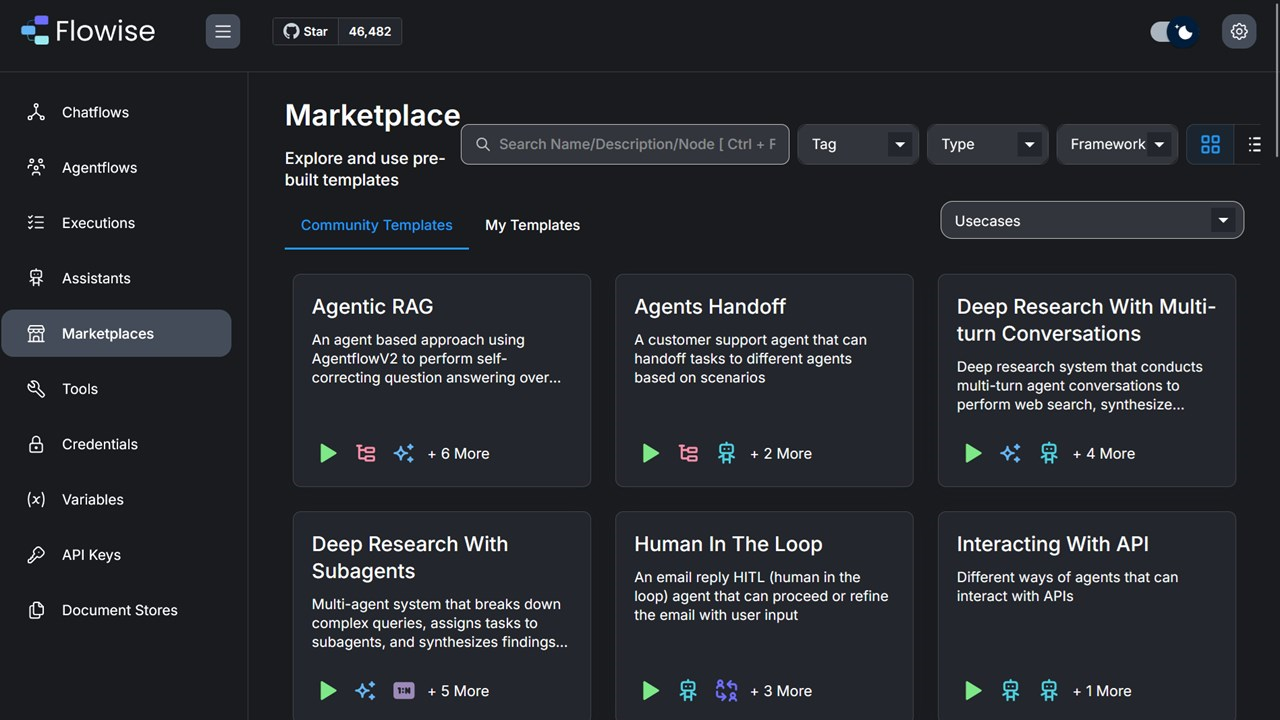Expand the Usecases dropdown
Screen dimensions: 1280x720
pyautogui.click(x=1092, y=221)
